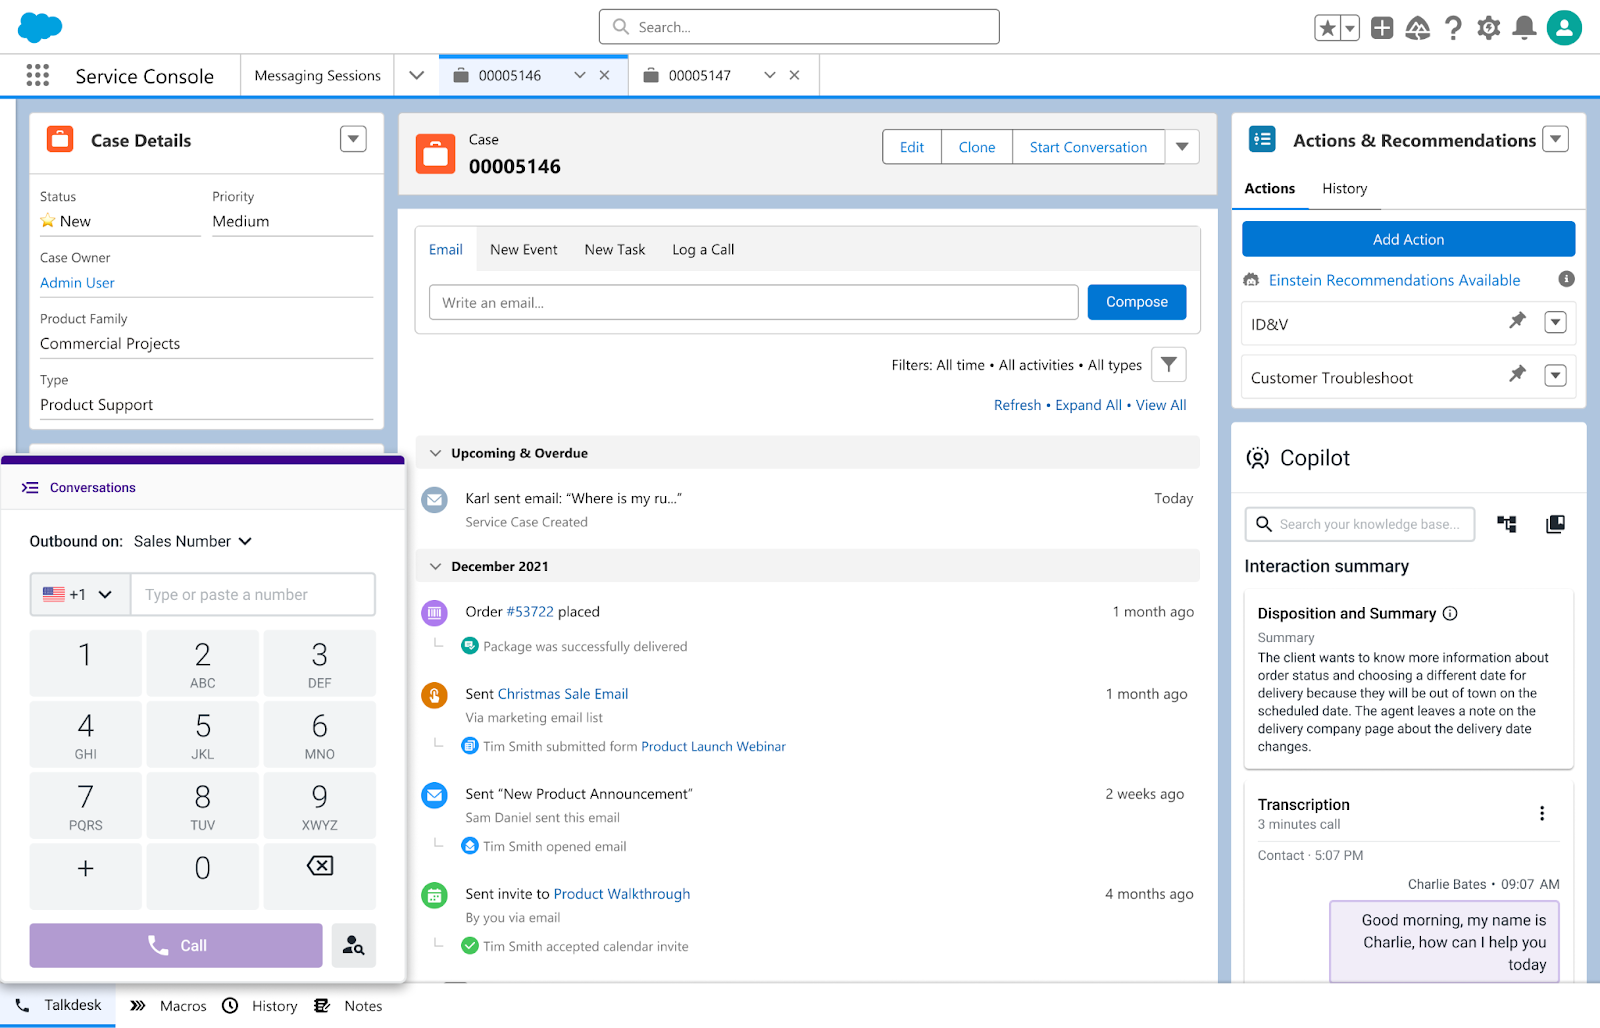Open the Messaging Sessions navigation dropdown
The image size is (1600, 1028).
417,75
